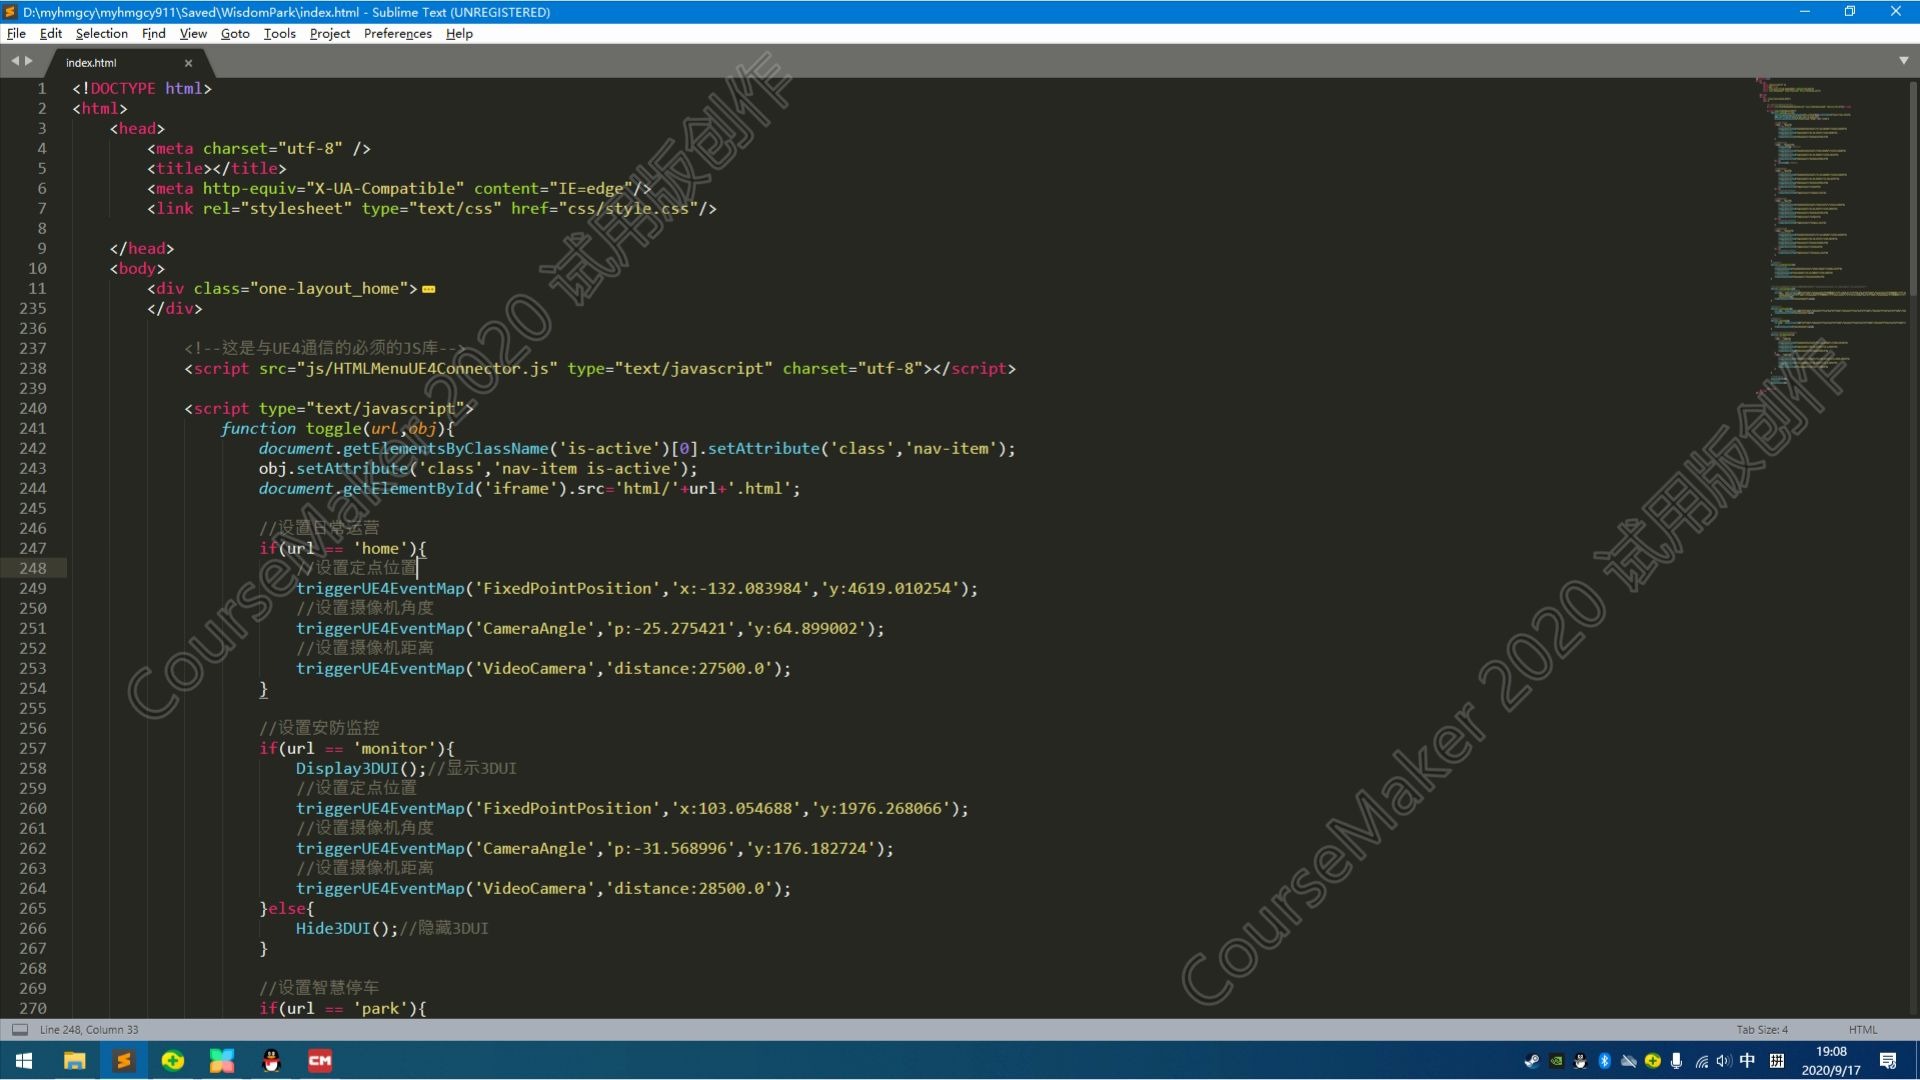Toggle the microphone tray icon

(1676, 1060)
